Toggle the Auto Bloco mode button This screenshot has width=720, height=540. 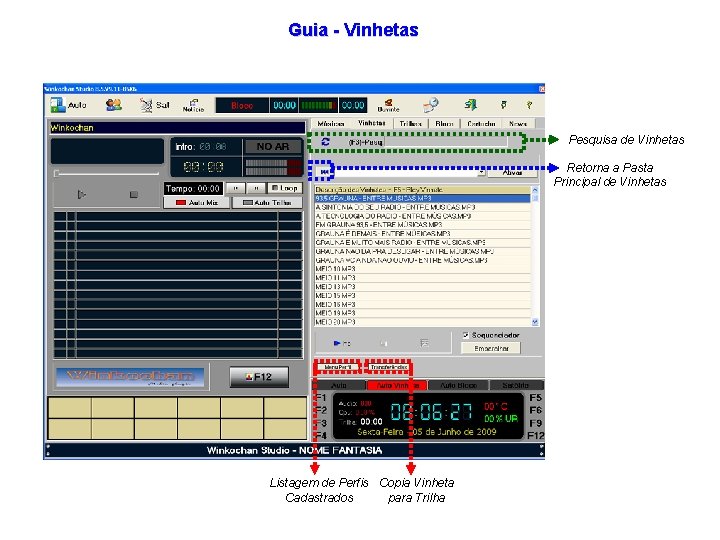pyautogui.click(x=458, y=385)
